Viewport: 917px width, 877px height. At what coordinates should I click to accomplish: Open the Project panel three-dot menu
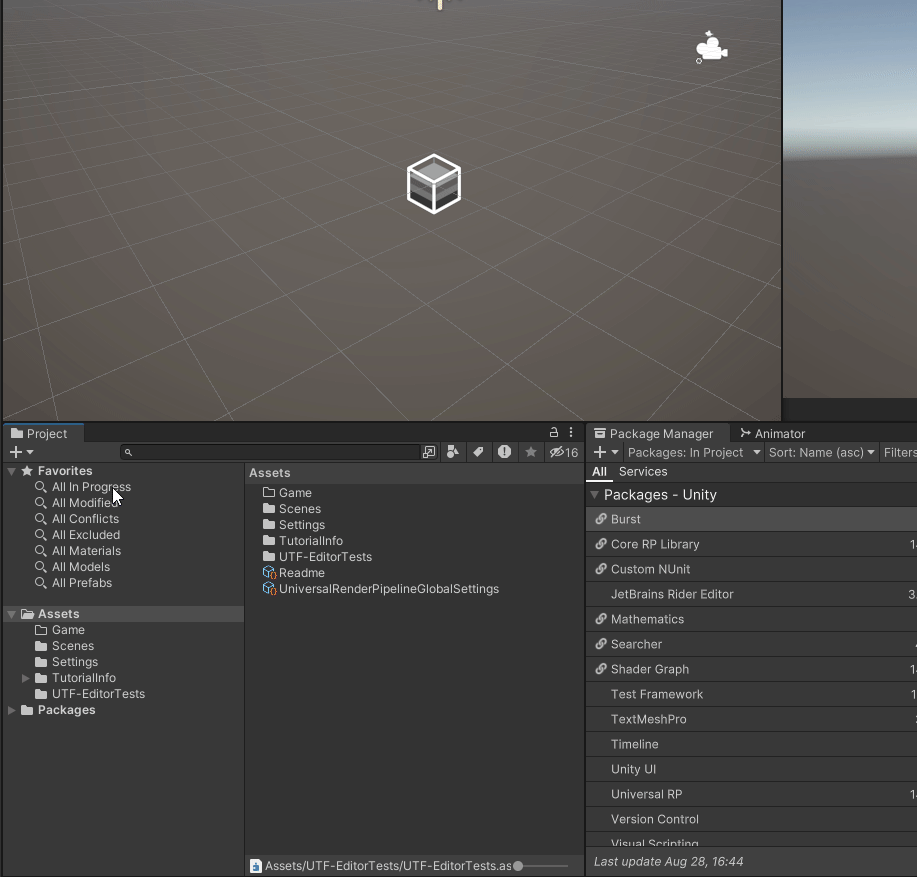click(x=571, y=433)
